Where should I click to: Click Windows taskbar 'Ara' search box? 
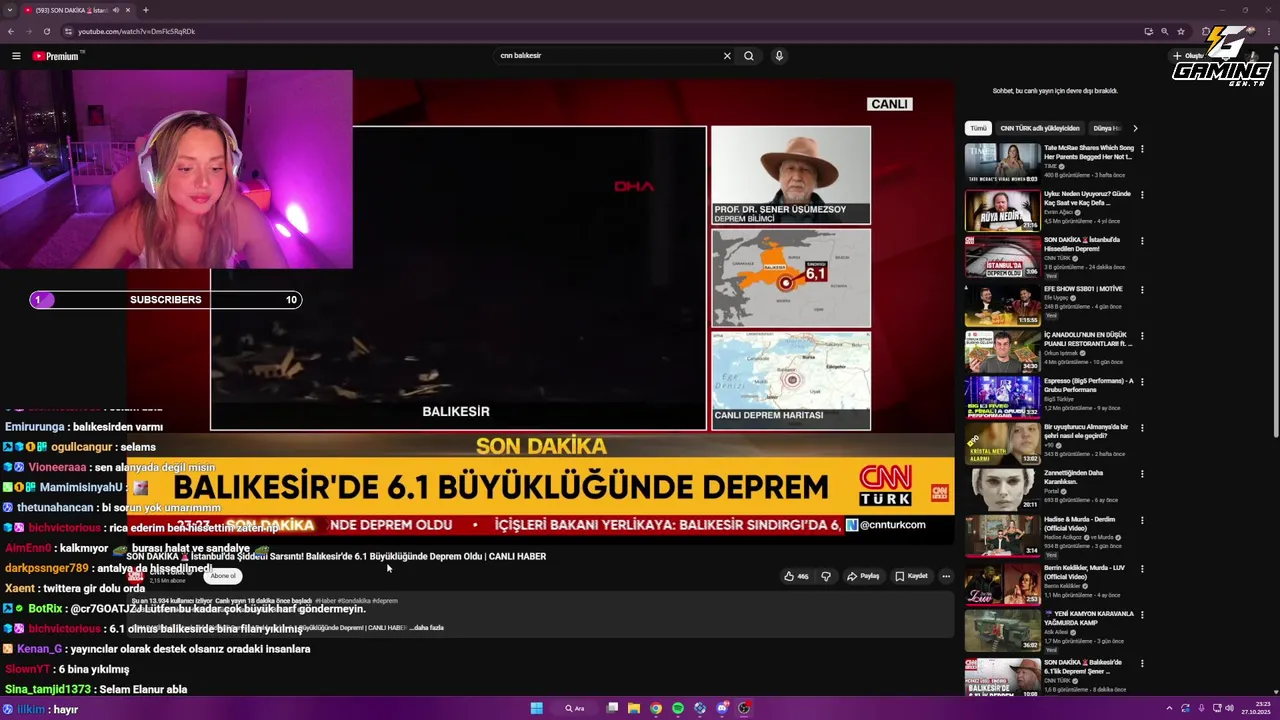point(575,708)
